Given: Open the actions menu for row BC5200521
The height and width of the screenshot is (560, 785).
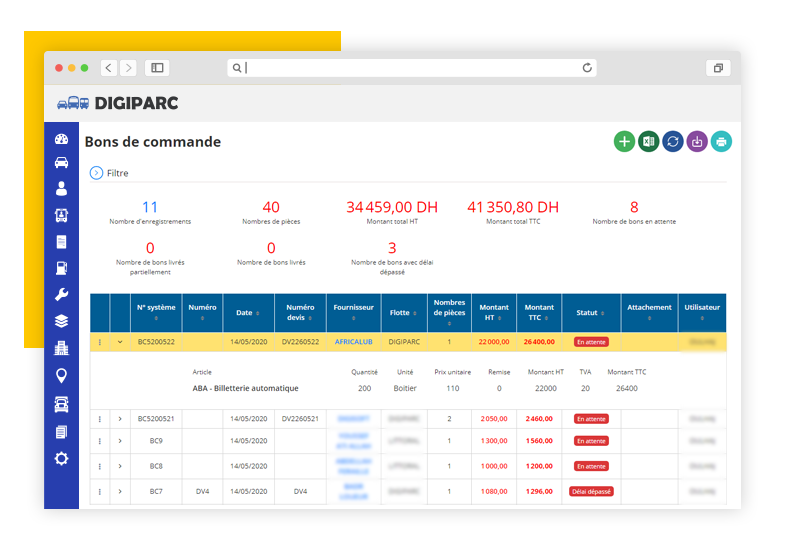Looking at the screenshot, I should coord(100,419).
